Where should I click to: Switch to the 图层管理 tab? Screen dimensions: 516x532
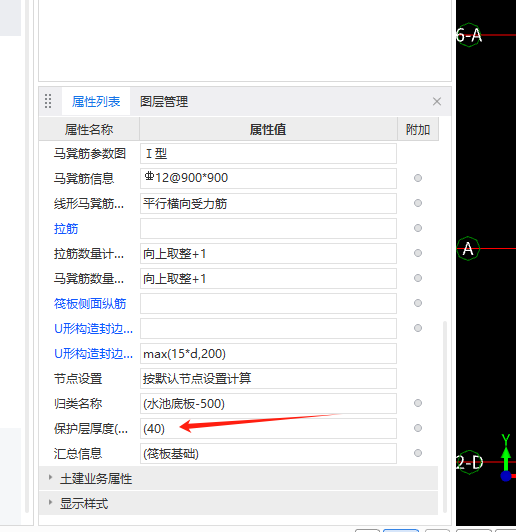click(164, 101)
